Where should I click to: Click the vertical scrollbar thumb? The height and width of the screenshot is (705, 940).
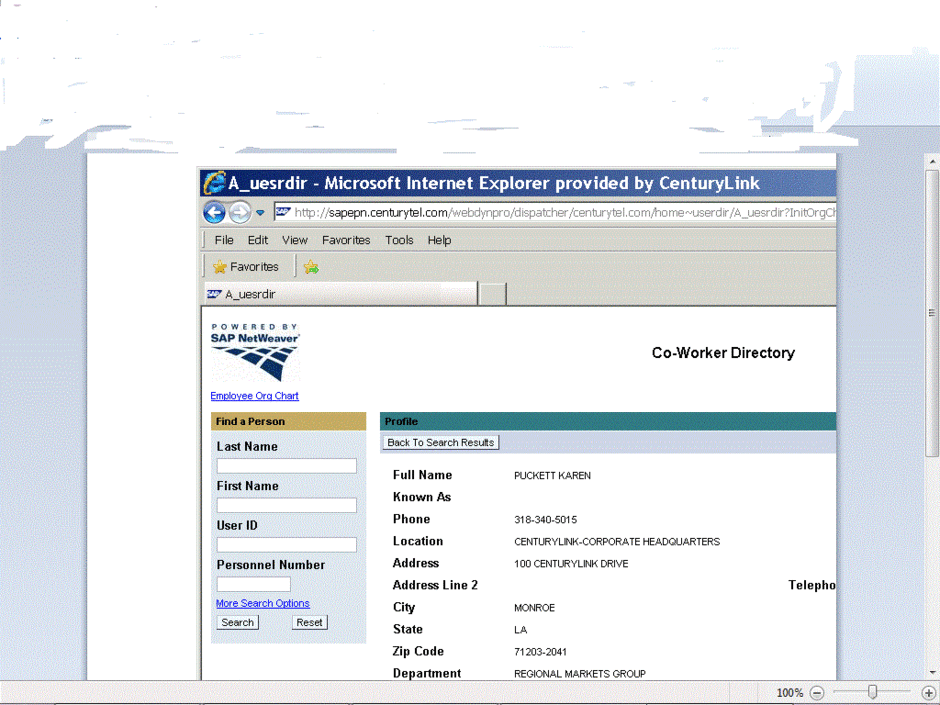click(x=932, y=313)
